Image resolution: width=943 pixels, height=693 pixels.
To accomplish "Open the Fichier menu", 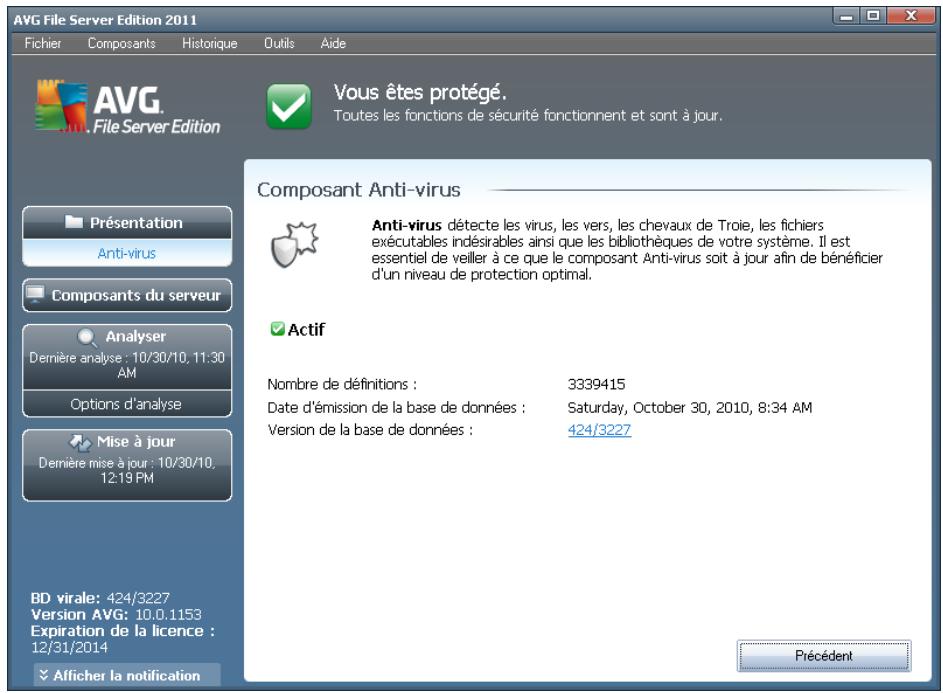I will click(43, 43).
